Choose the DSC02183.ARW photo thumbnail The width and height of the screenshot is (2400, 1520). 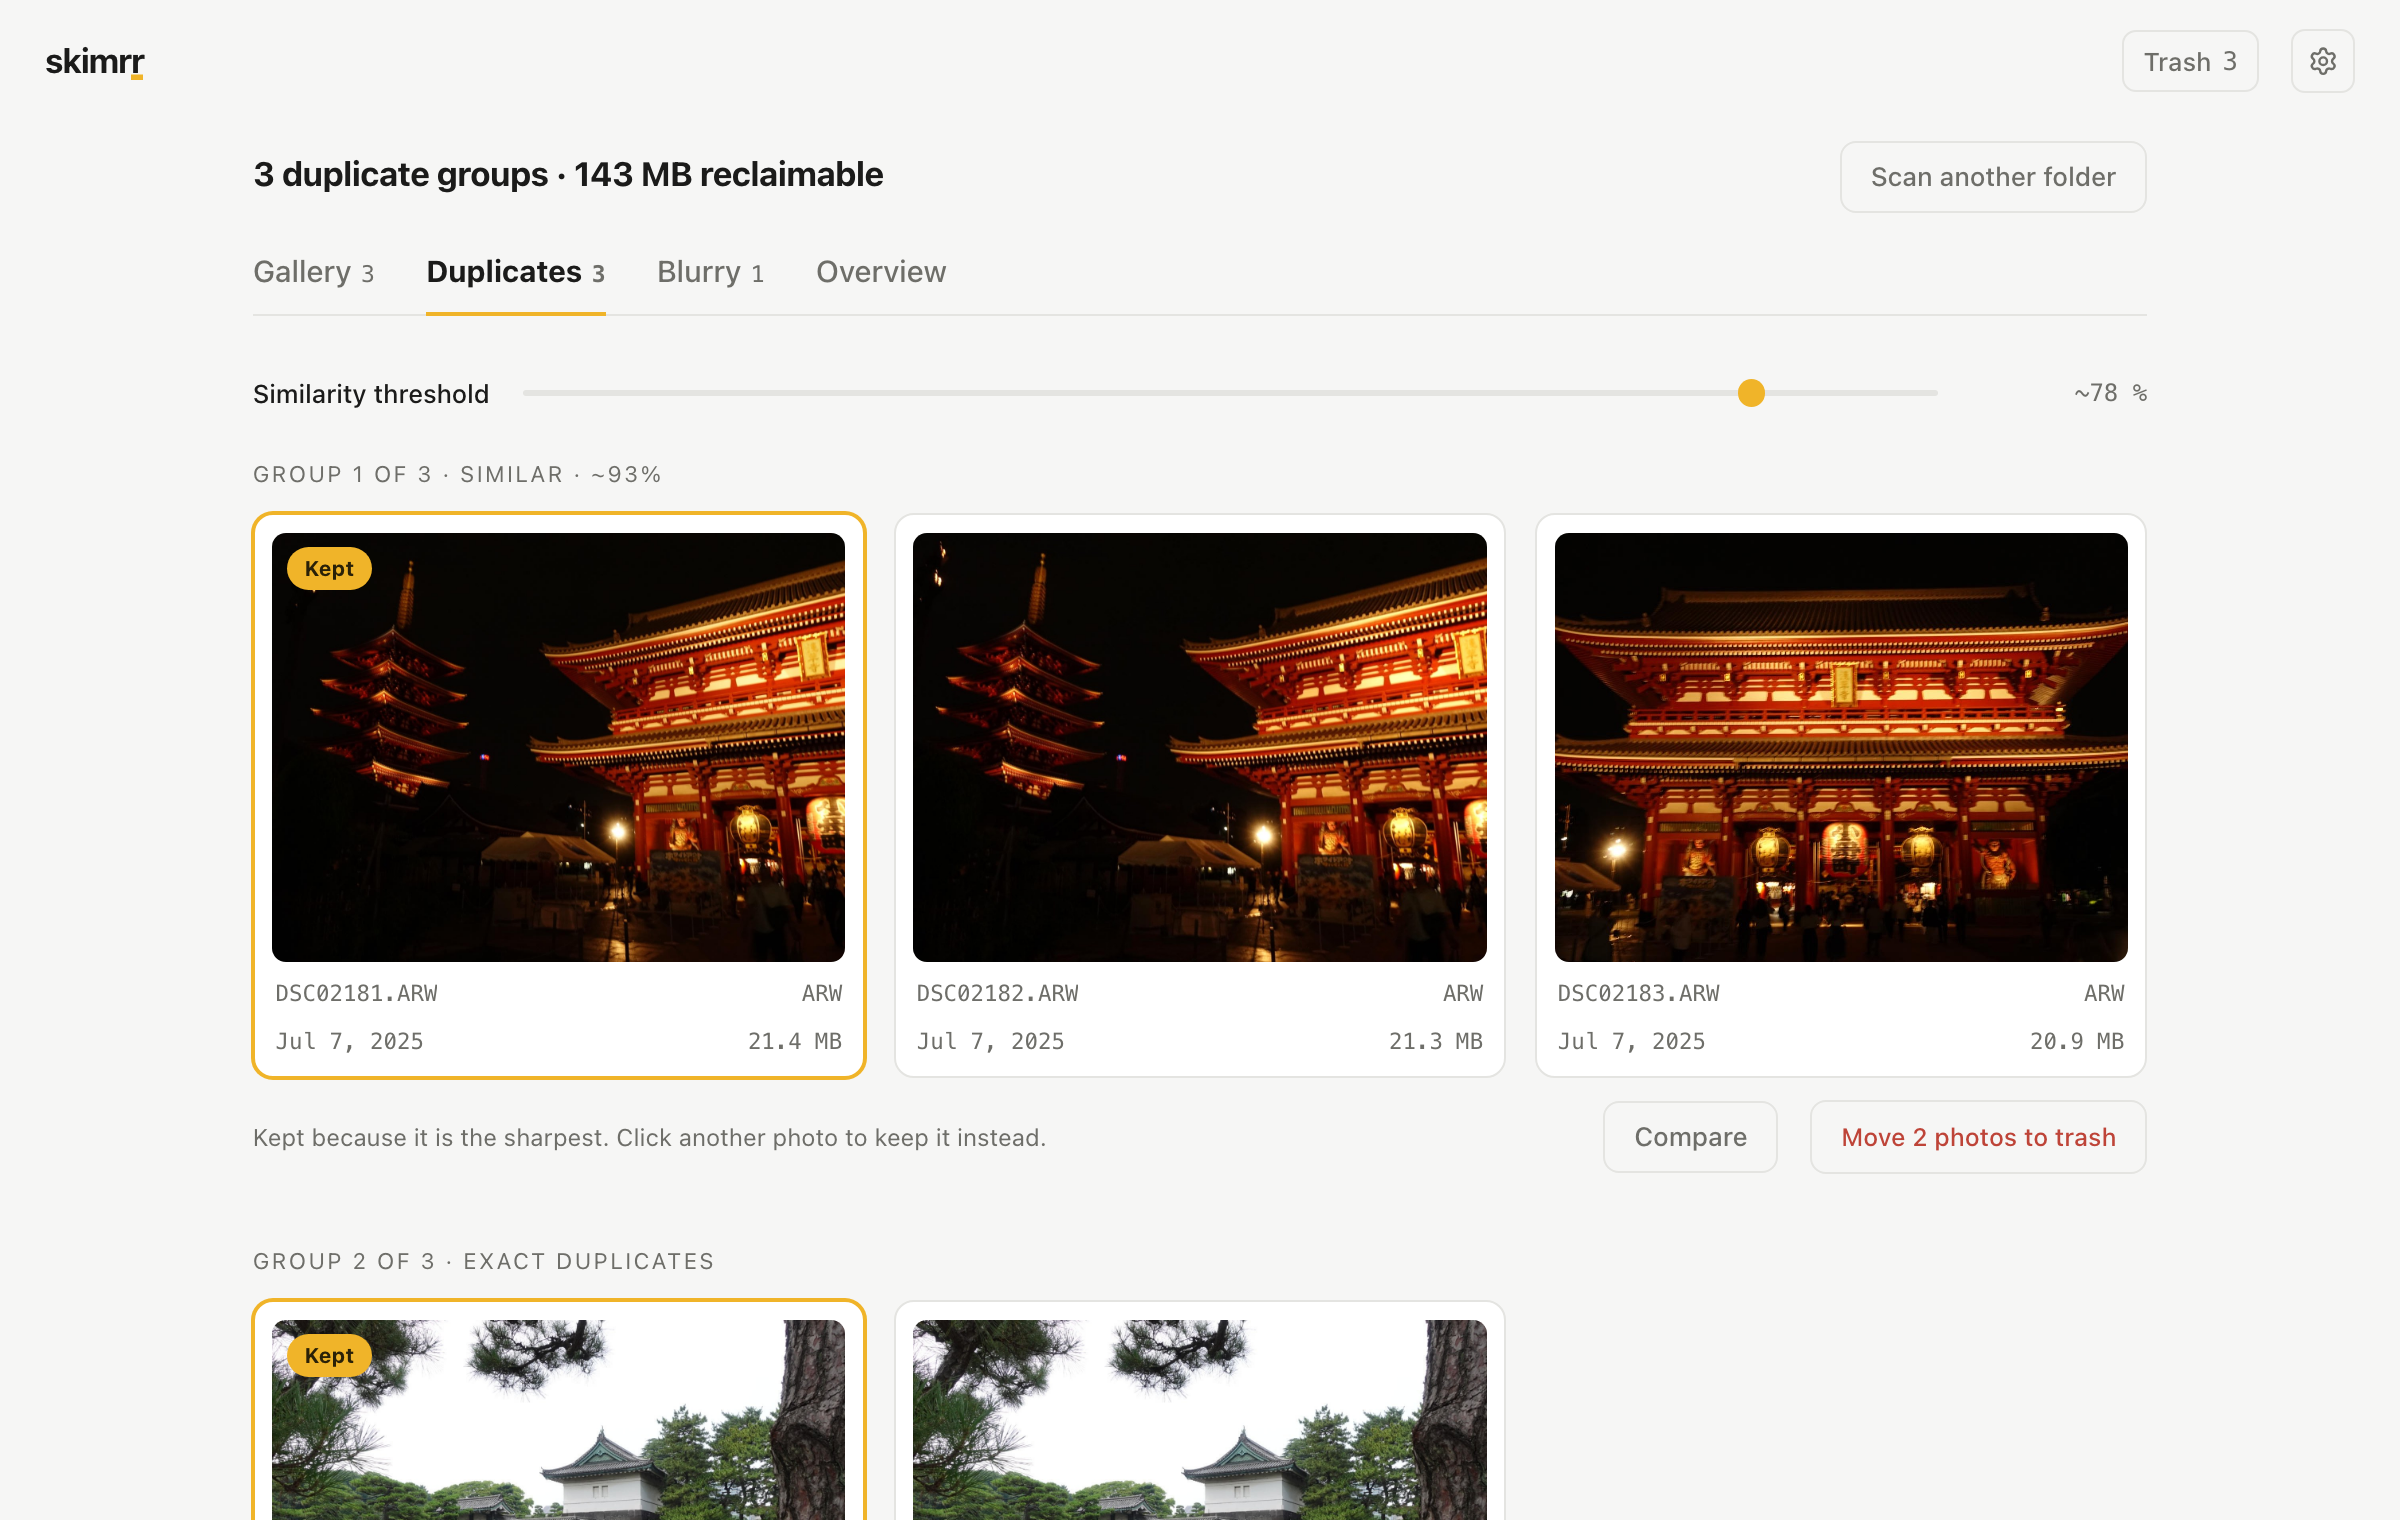[x=1841, y=747]
